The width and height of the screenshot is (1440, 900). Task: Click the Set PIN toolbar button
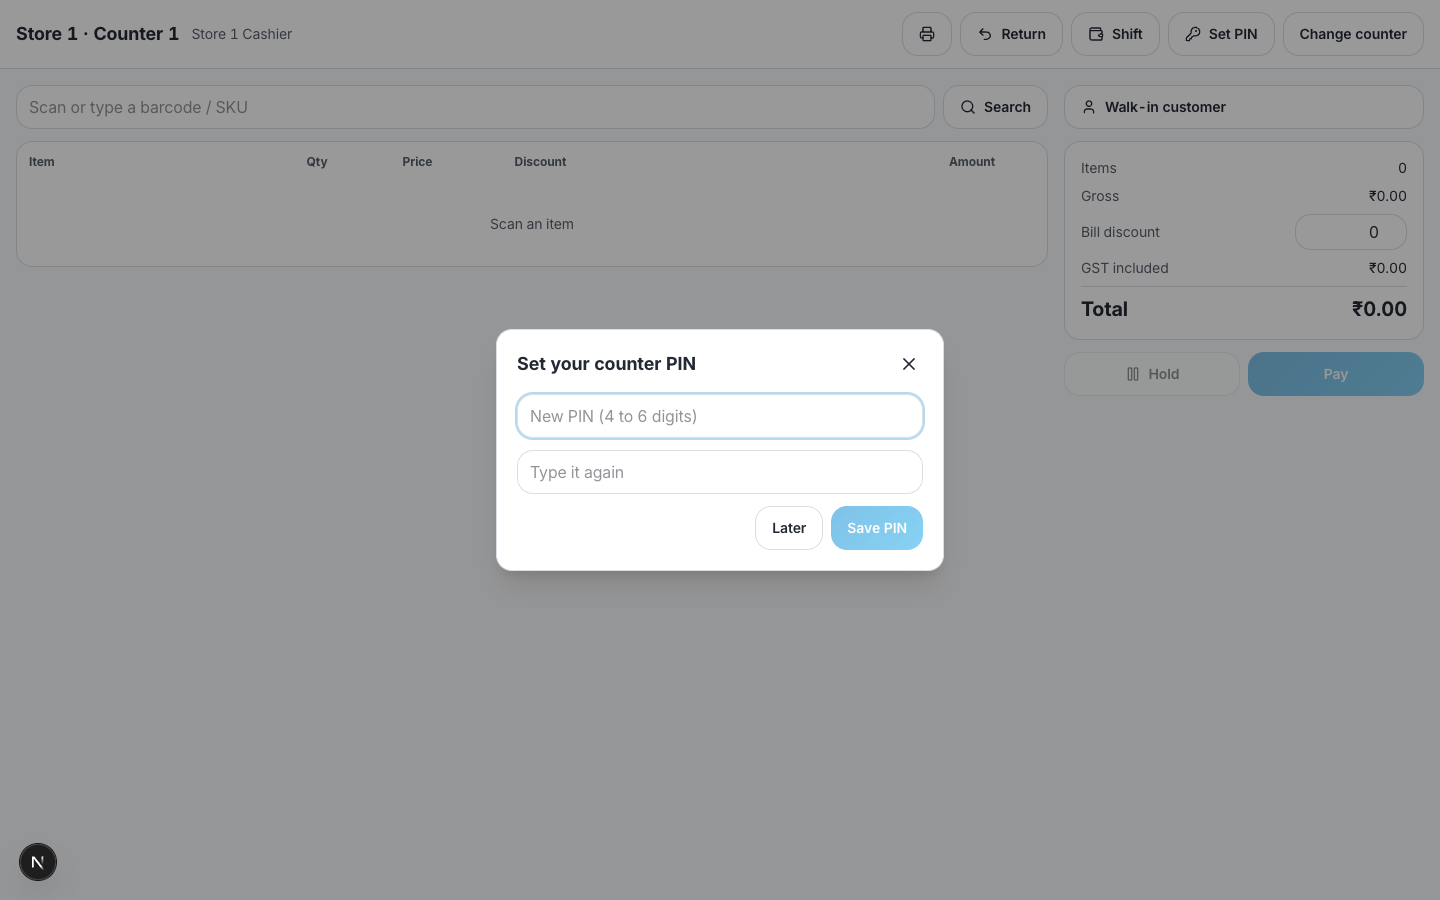click(1221, 34)
